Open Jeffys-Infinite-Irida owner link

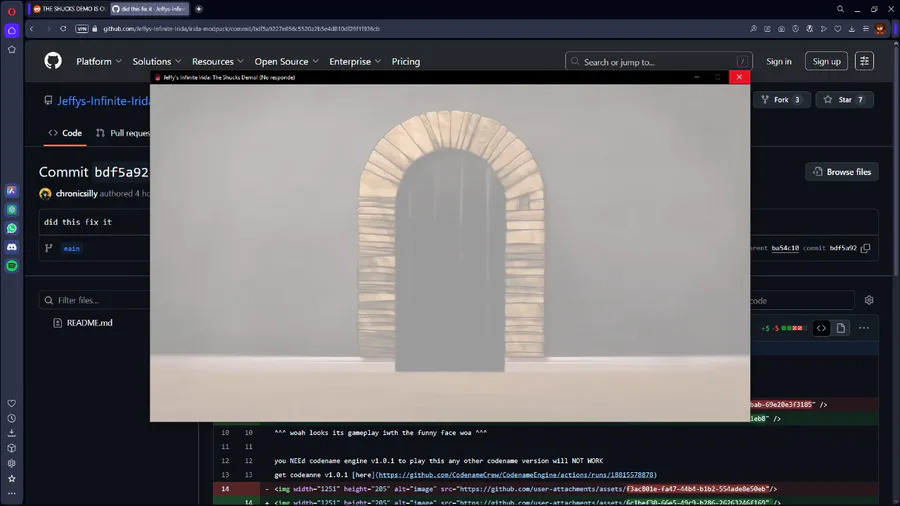(103, 101)
